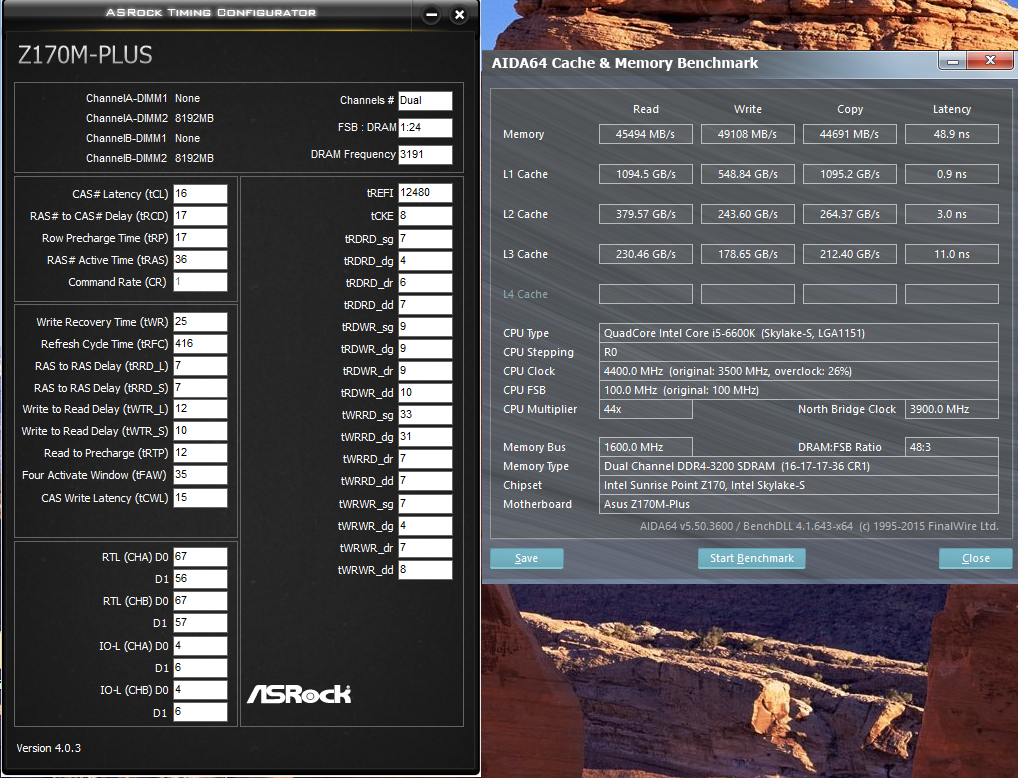Click Memory Write result 49108 MB/s

pyautogui.click(x=747, y=134)
